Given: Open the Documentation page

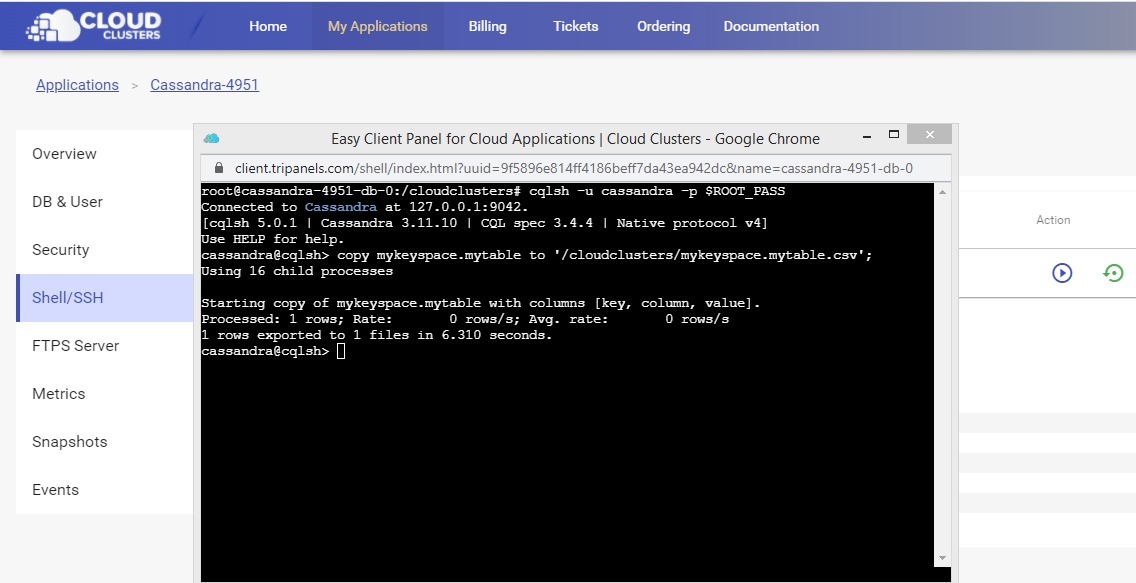Looking at the screenshot, I should (x=772, y=26).
